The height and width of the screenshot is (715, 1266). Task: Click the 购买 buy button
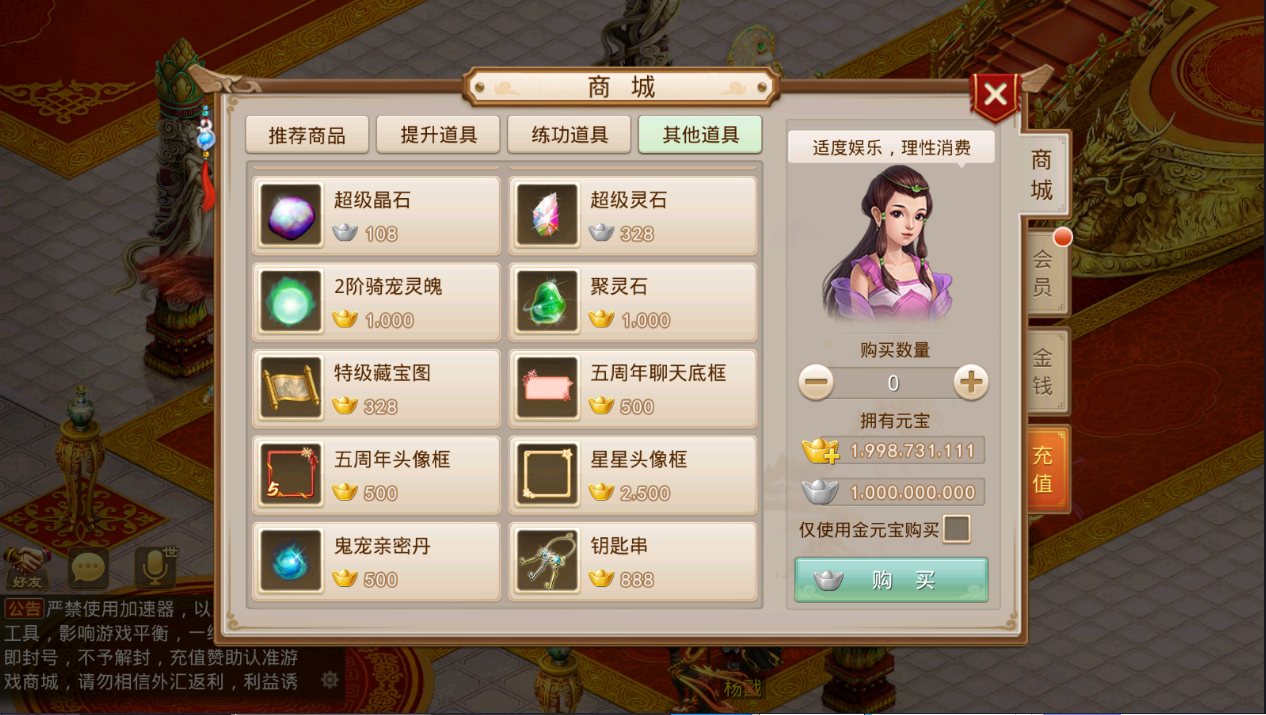(x=891, y=580)
